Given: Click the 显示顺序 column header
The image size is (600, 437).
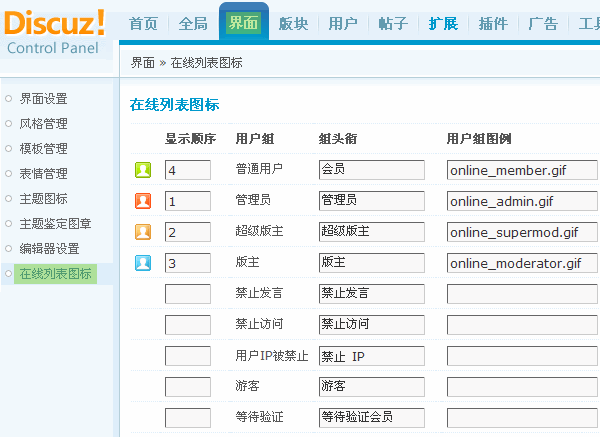Looking at the screenshot, I should pyautogui.click(x=191, y=139).
